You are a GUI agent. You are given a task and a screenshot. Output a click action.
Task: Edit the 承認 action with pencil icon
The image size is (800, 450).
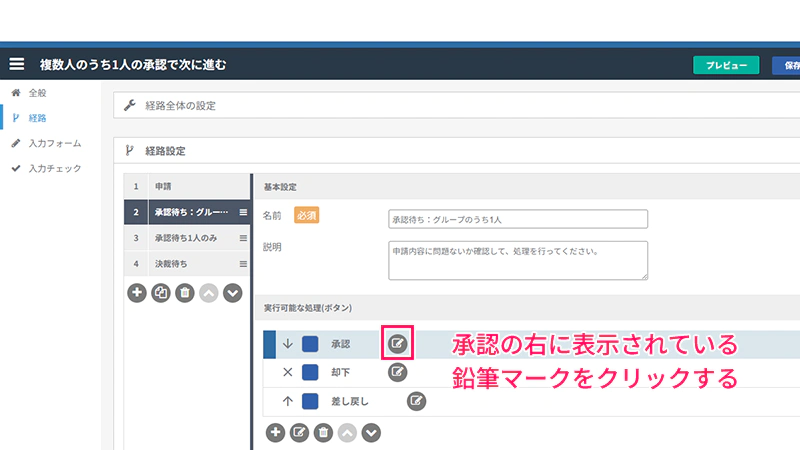click(x=397, y=343)
